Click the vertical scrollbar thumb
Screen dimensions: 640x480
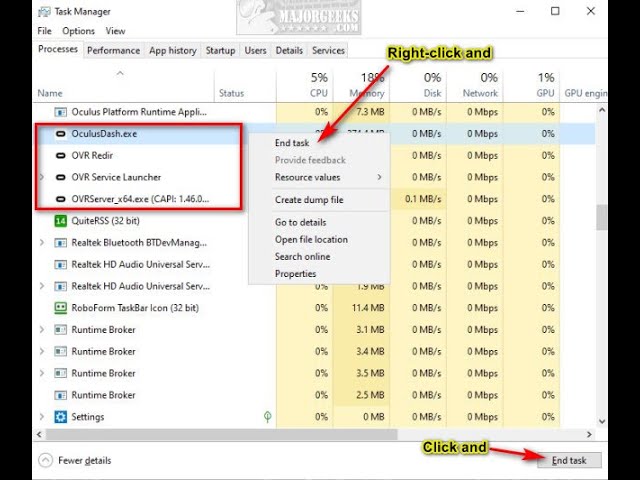[602, 217]
